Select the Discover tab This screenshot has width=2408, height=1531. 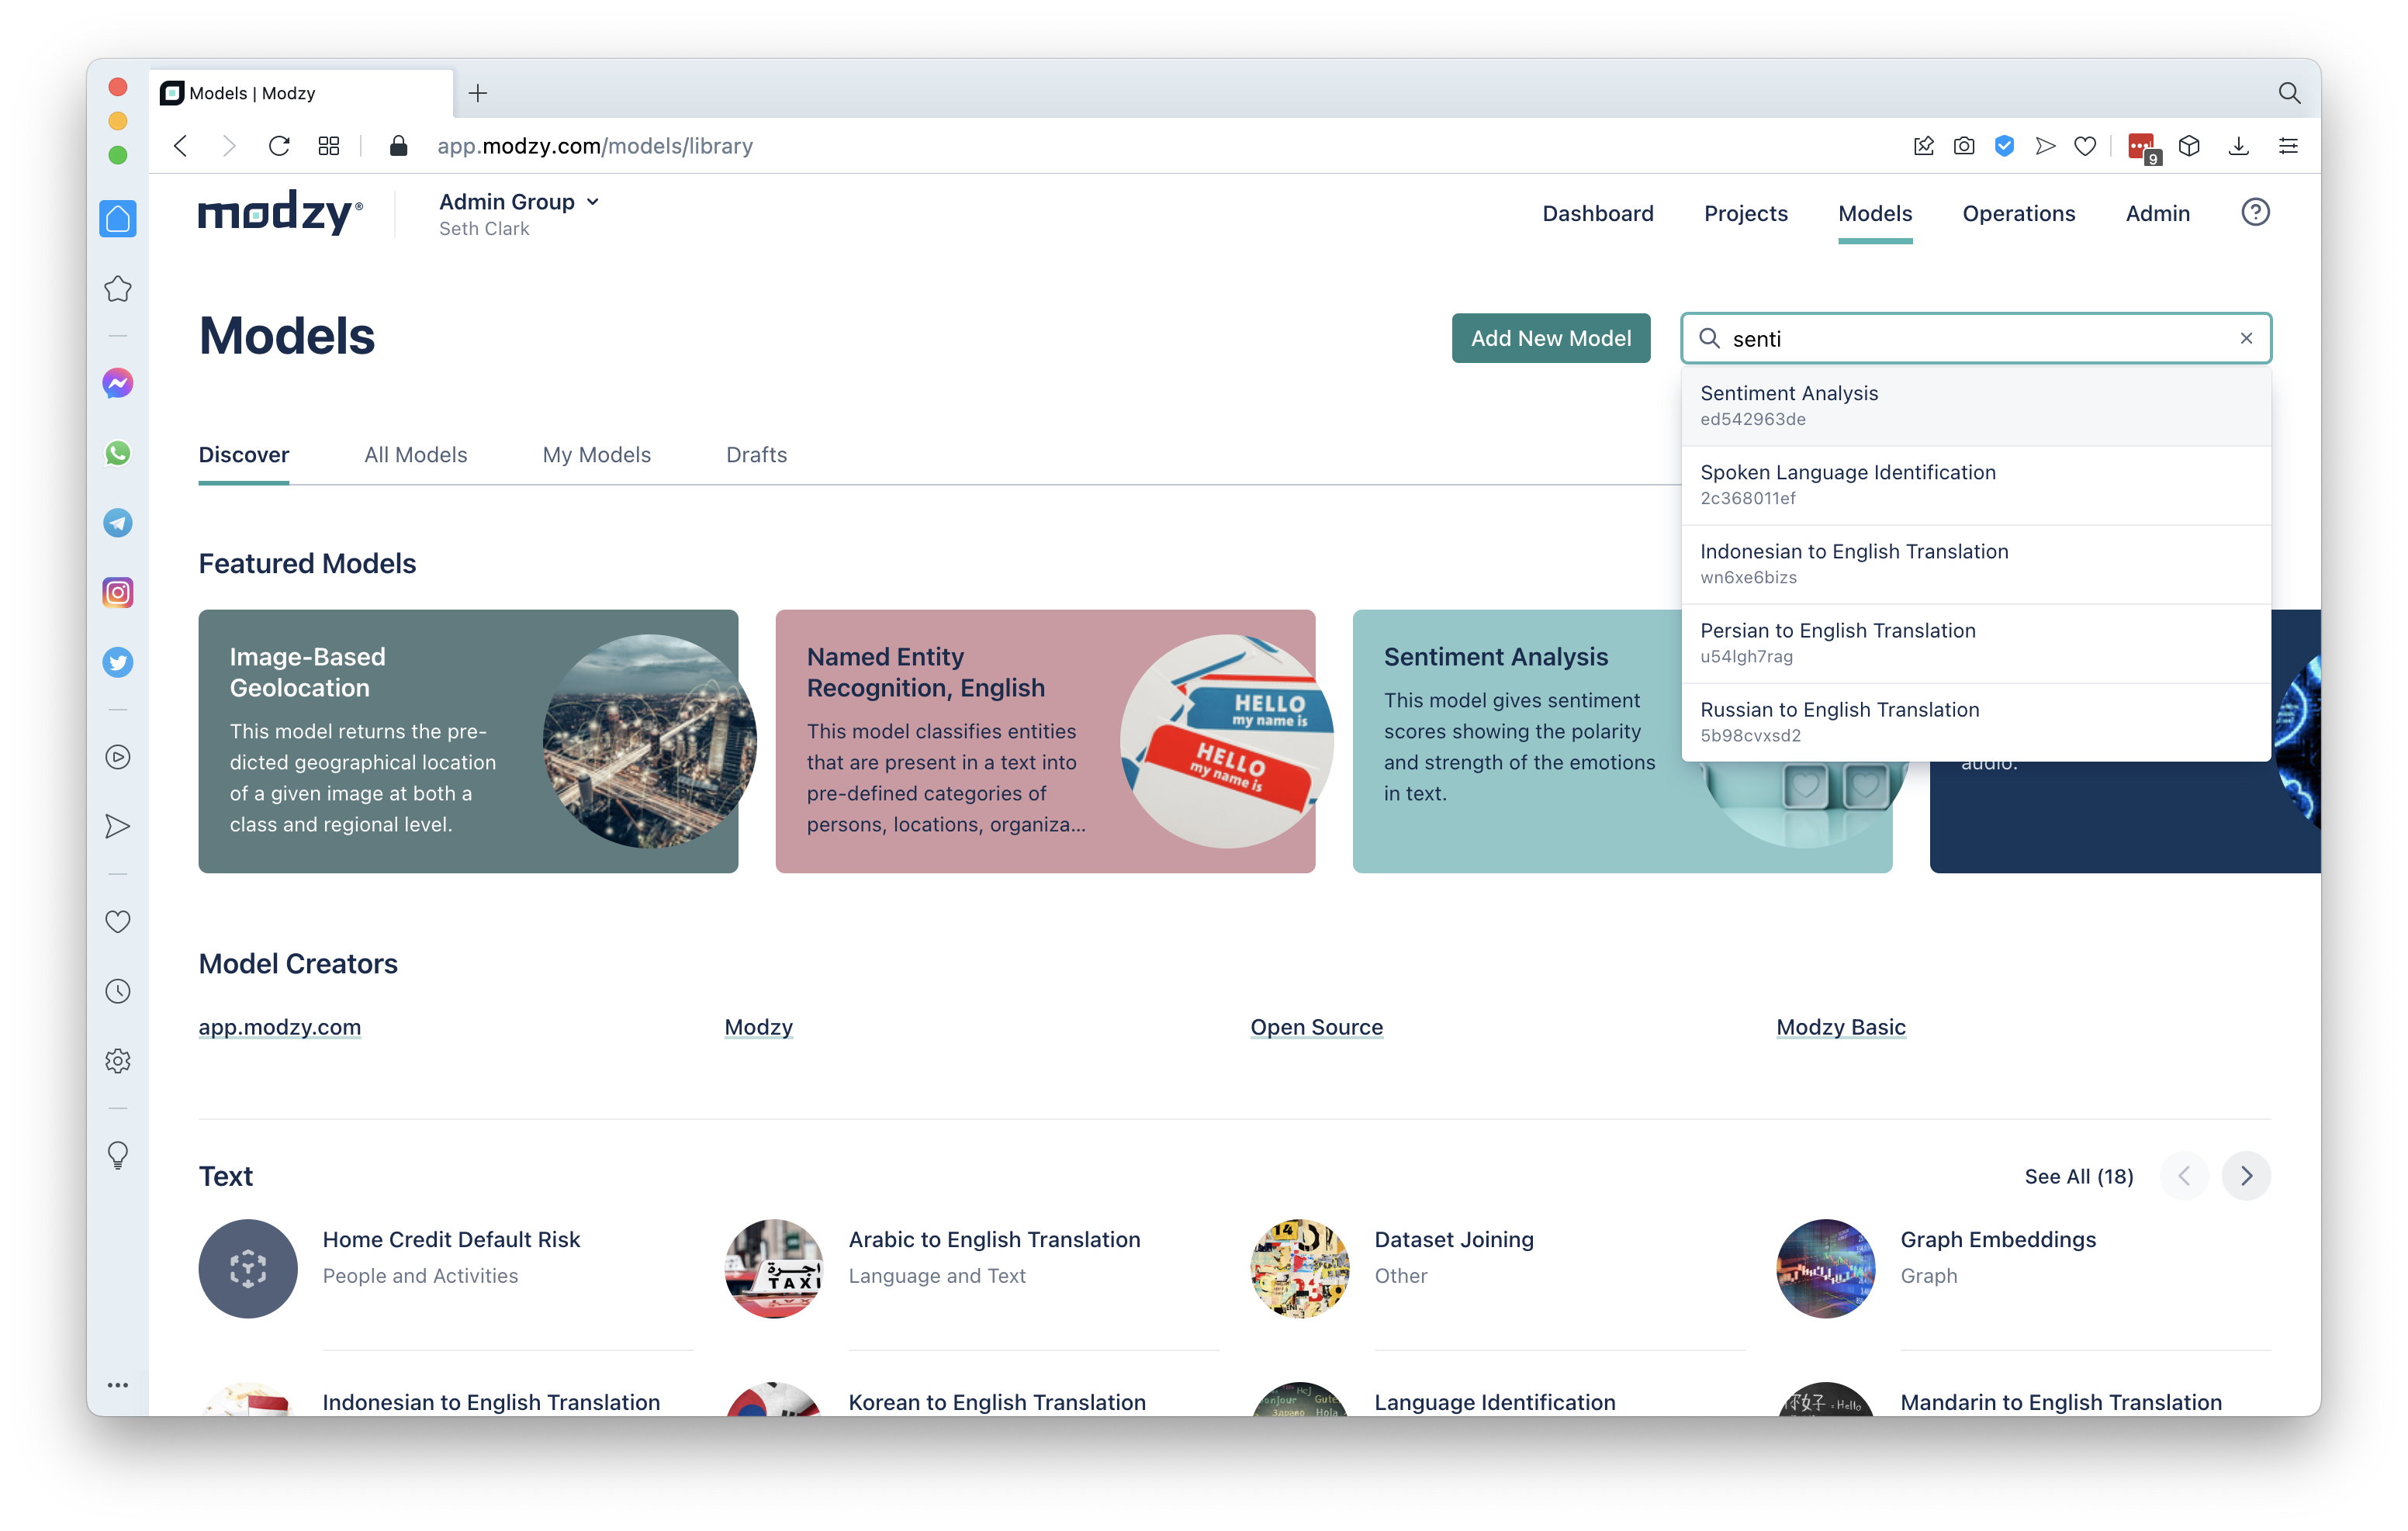click(x=244, y=452)
